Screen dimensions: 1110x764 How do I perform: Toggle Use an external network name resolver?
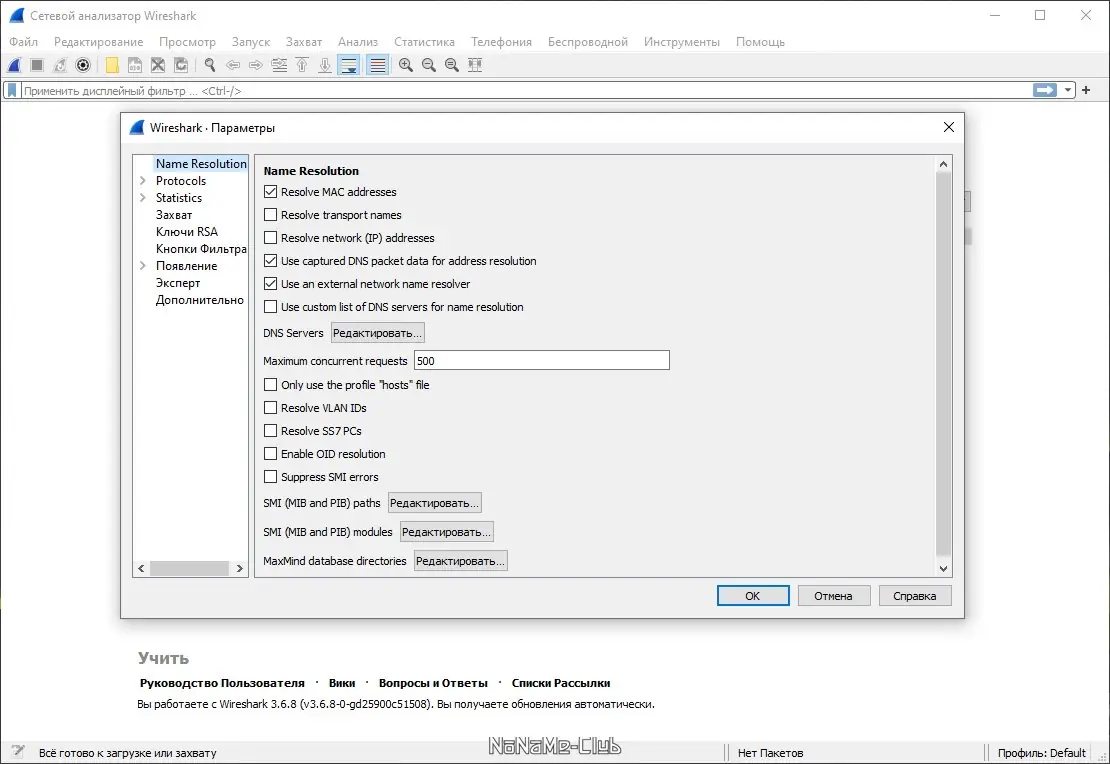270,284
